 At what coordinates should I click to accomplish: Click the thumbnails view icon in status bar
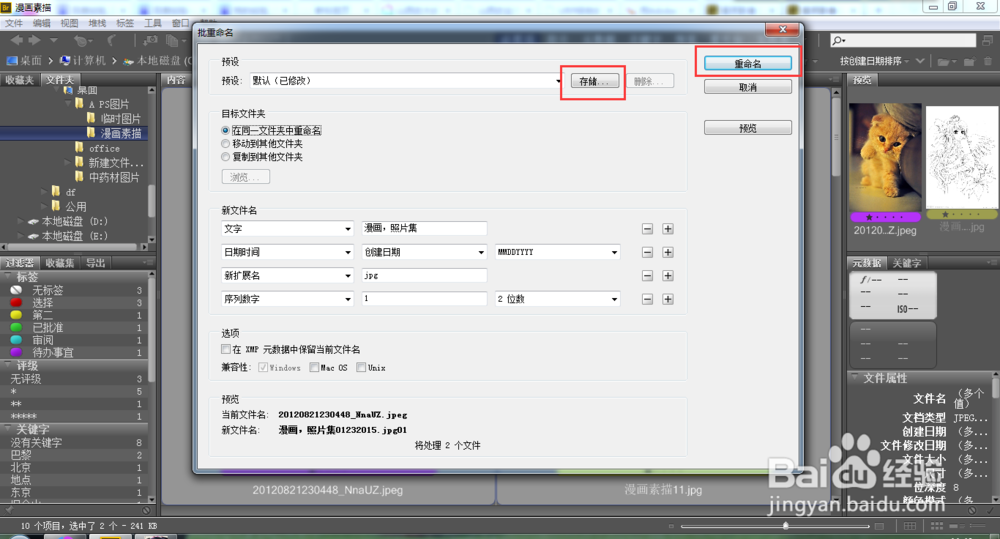tap(936, 526)
